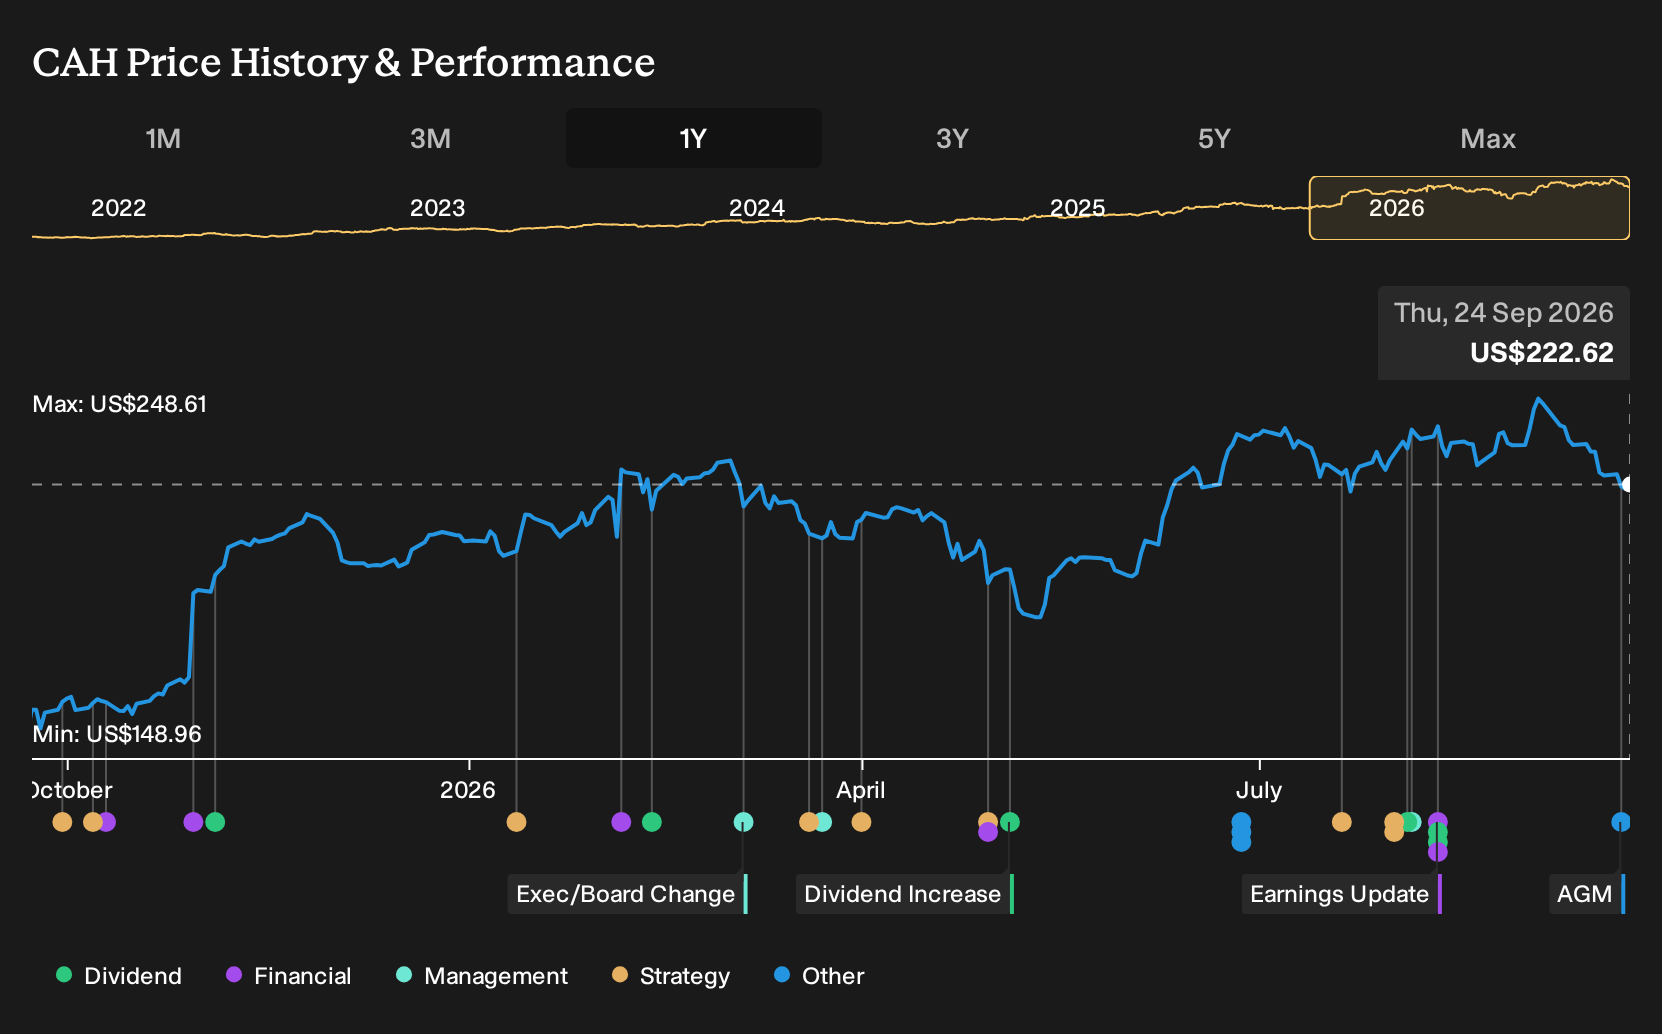Click the orange Strategy marker just after 2026 label

516,822
